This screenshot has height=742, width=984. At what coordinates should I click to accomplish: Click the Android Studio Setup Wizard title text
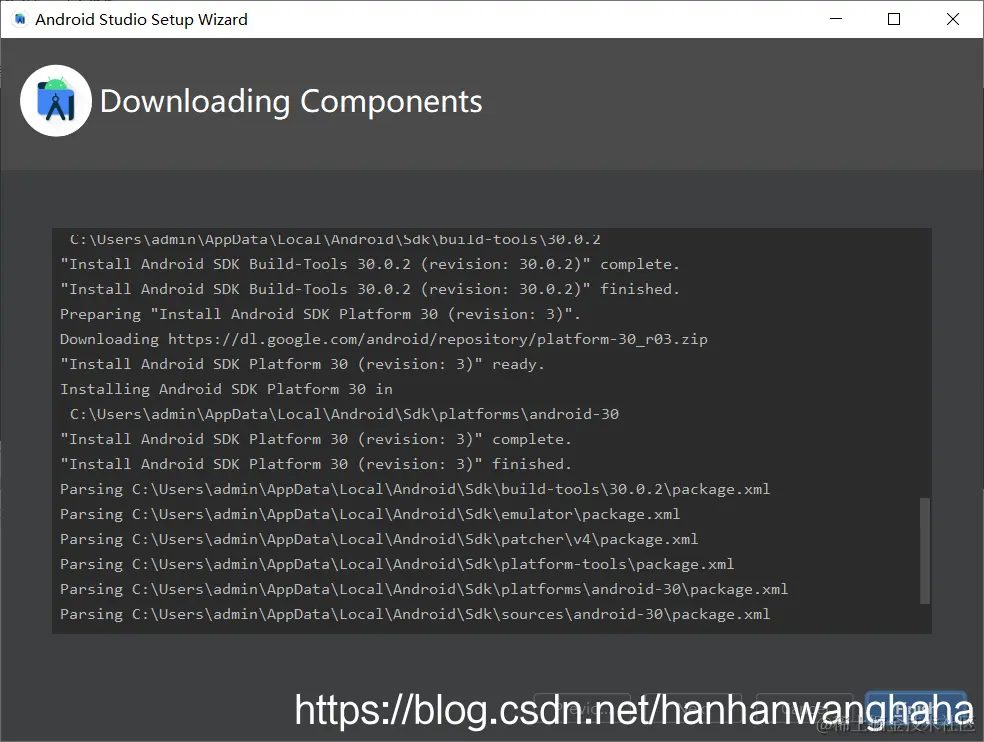141,19
